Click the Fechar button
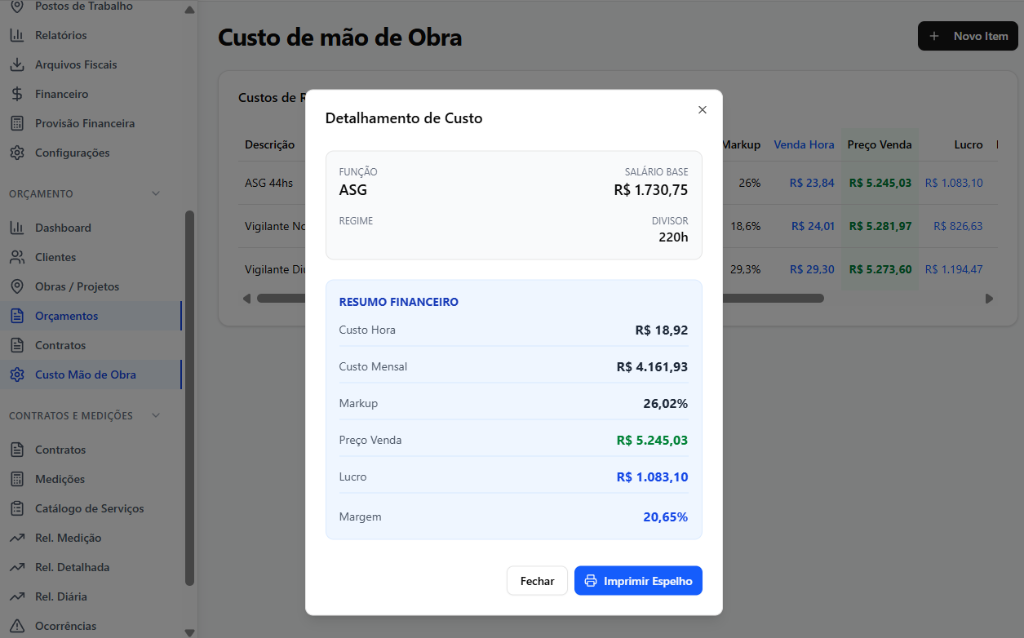 537,581
